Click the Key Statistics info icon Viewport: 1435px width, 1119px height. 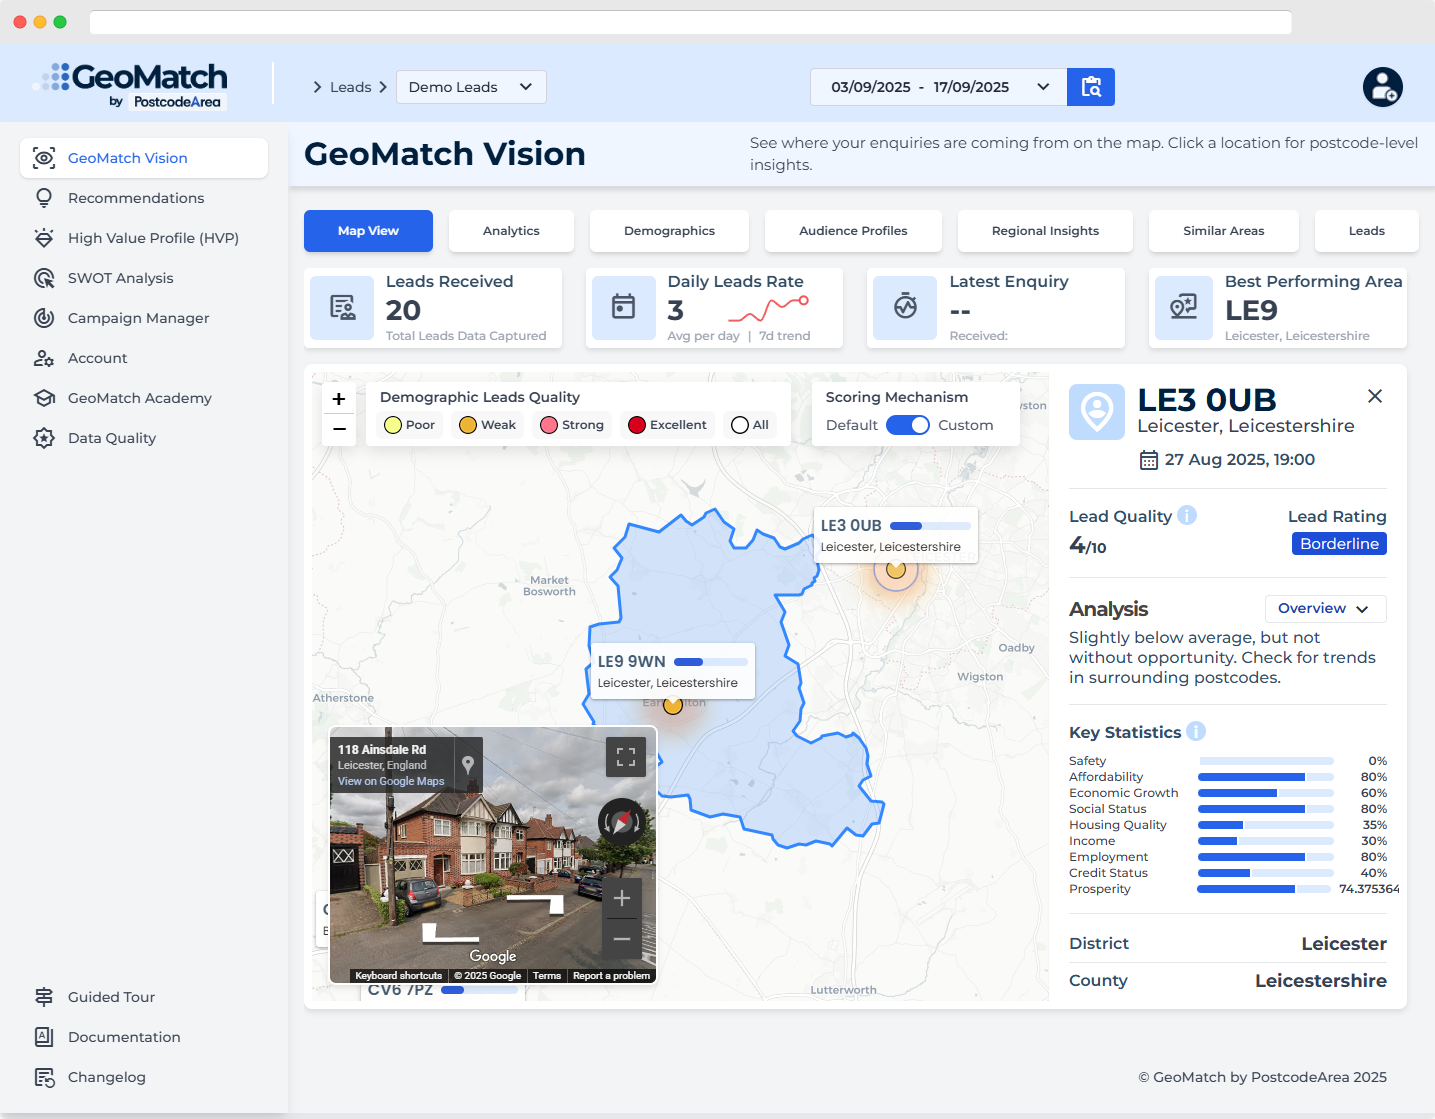point(1196,731)
